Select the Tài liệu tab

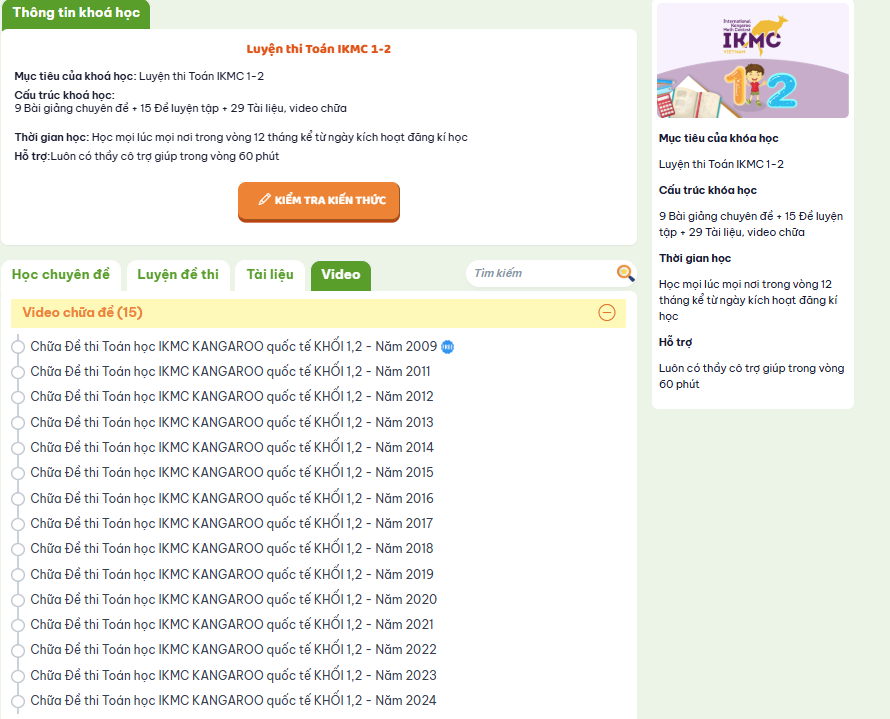tap(270, 275)
